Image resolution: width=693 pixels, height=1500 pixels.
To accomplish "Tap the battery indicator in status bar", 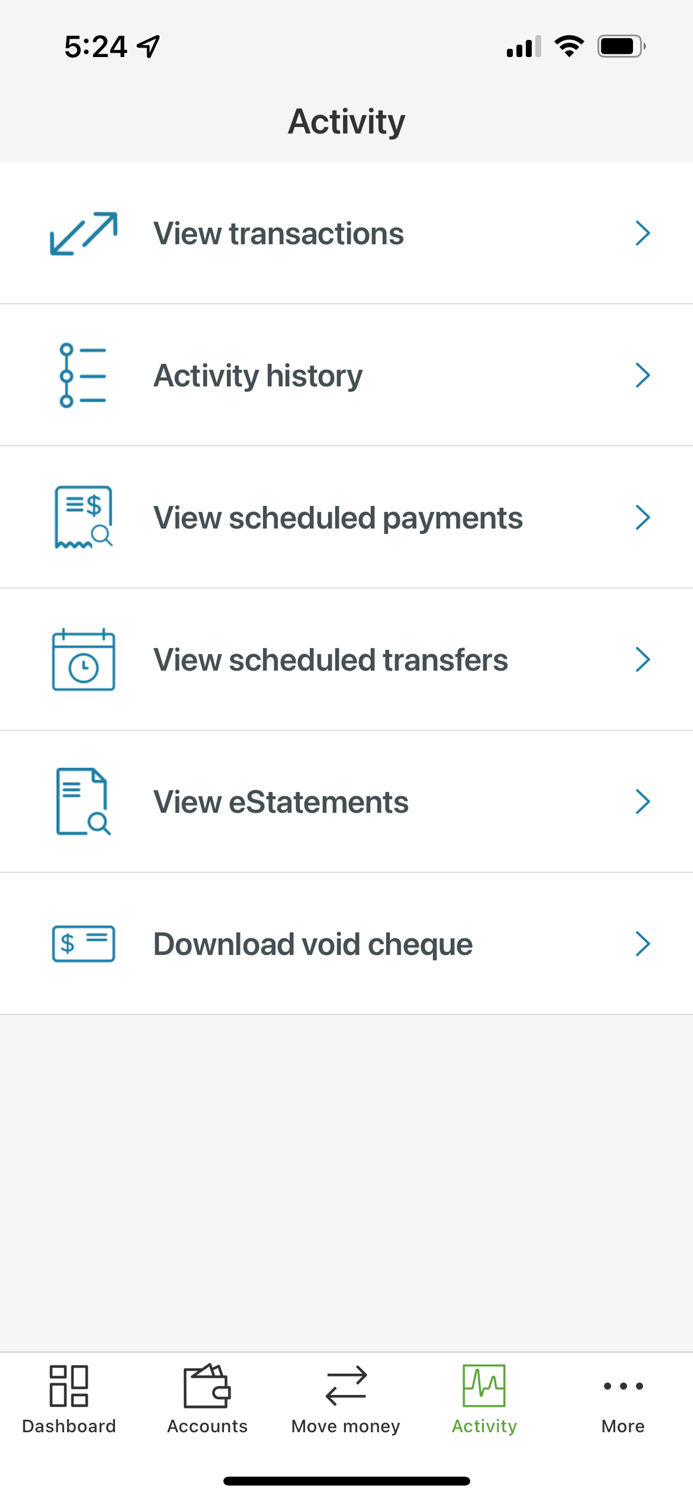I will pyautogui.click(x=620, y=45).
